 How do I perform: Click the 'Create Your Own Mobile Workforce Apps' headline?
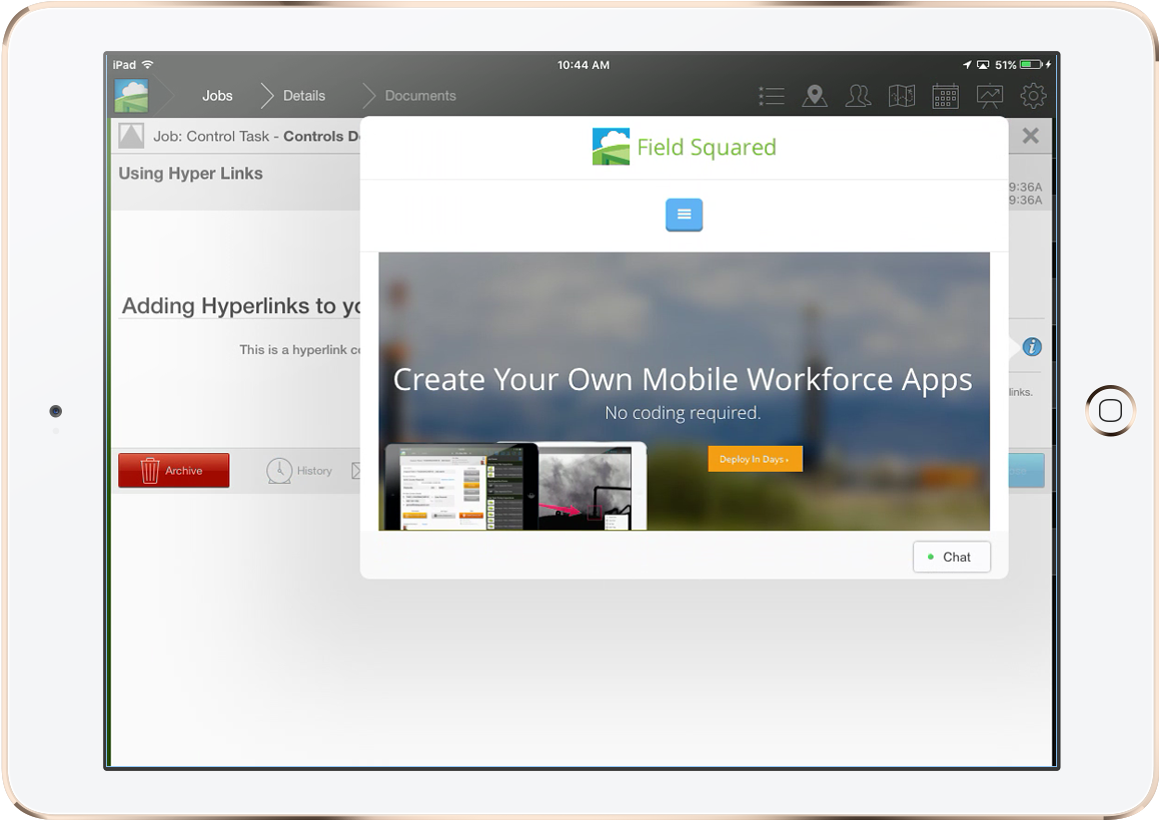point(682,380)
